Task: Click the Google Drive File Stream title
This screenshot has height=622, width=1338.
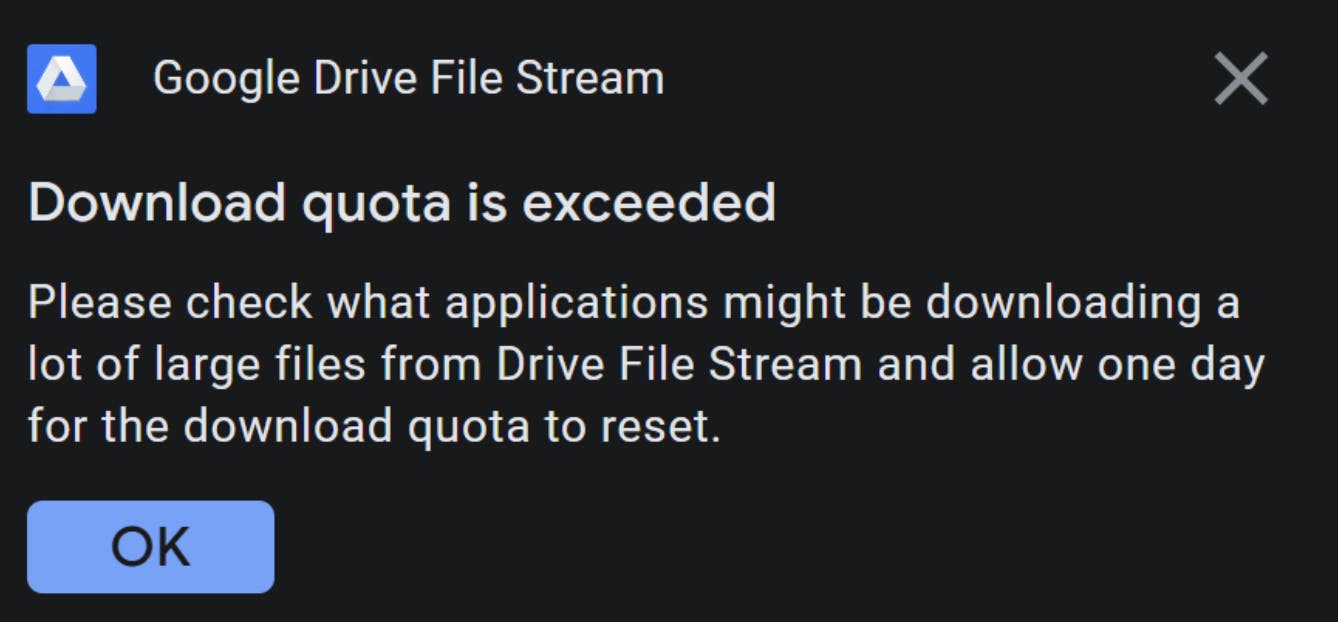Action: pyautogui.click(x=408, y=79)
